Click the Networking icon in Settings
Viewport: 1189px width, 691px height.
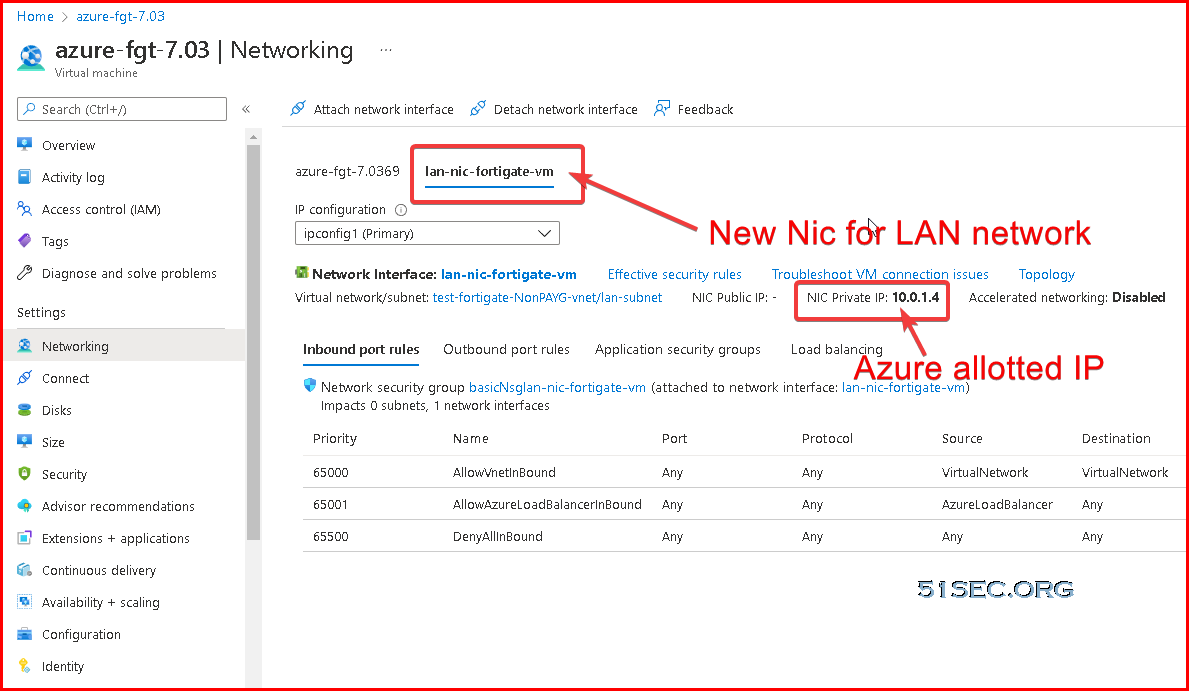click(24, 346)
